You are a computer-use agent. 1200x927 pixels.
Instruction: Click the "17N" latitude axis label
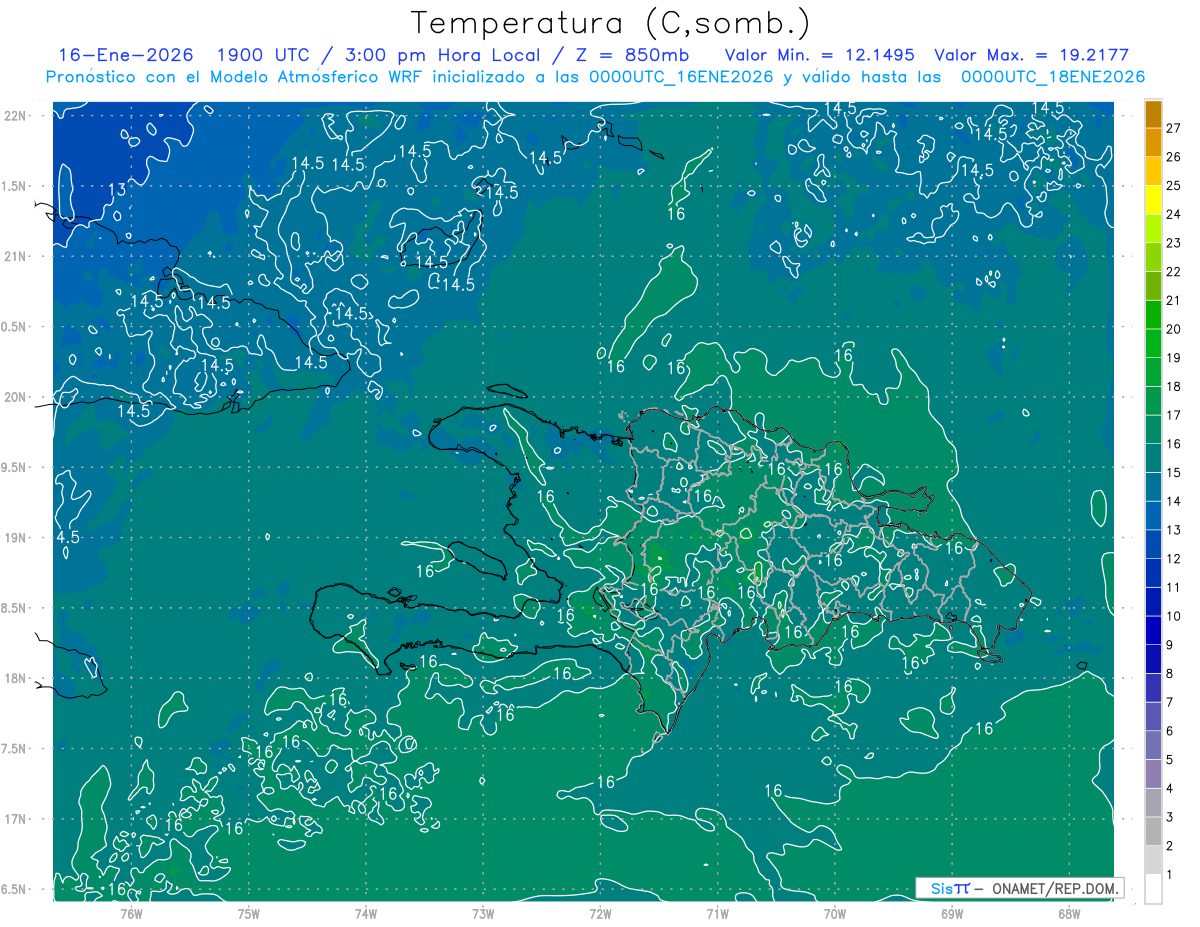point(15,819)
